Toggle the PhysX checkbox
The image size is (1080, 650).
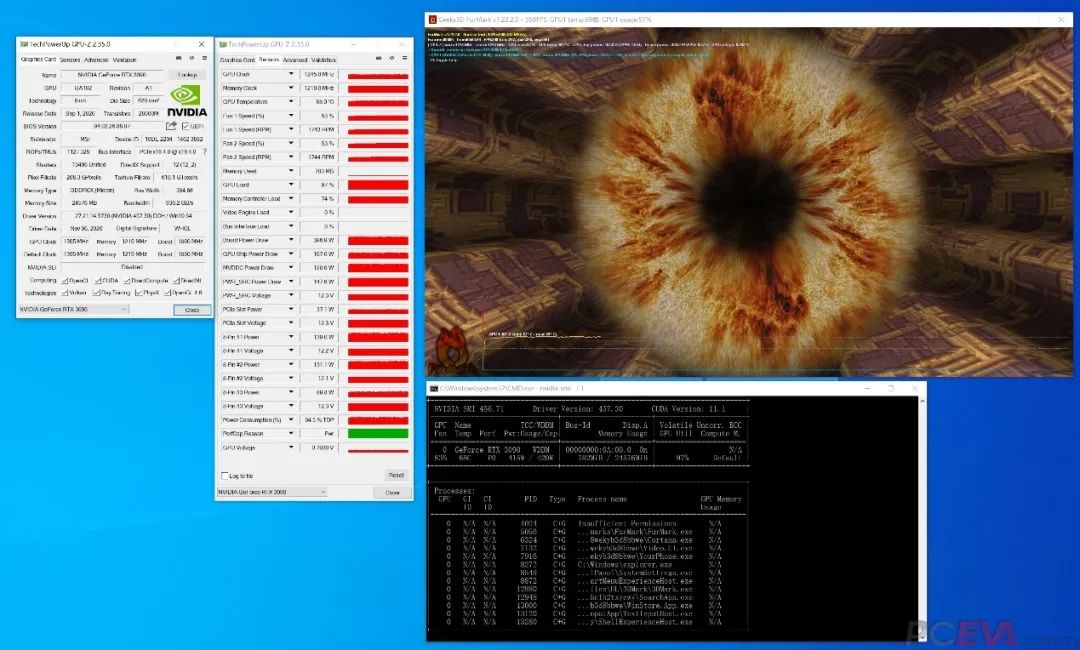[x=138, y=293]
